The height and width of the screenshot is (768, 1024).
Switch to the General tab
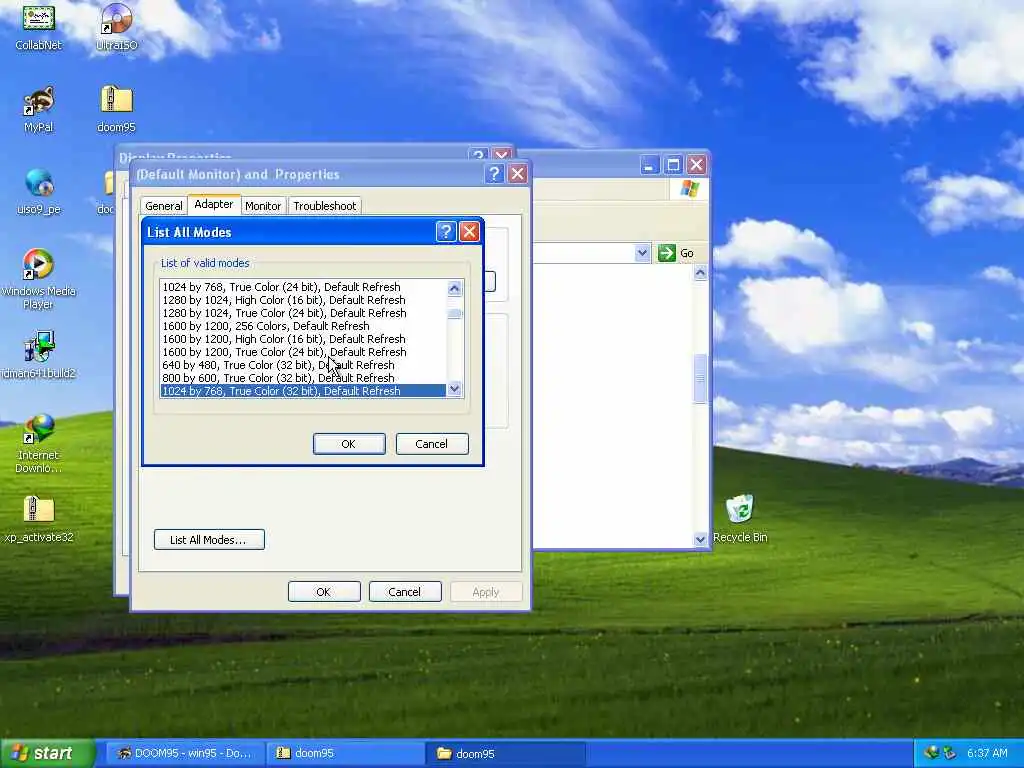tap(163, 206)
